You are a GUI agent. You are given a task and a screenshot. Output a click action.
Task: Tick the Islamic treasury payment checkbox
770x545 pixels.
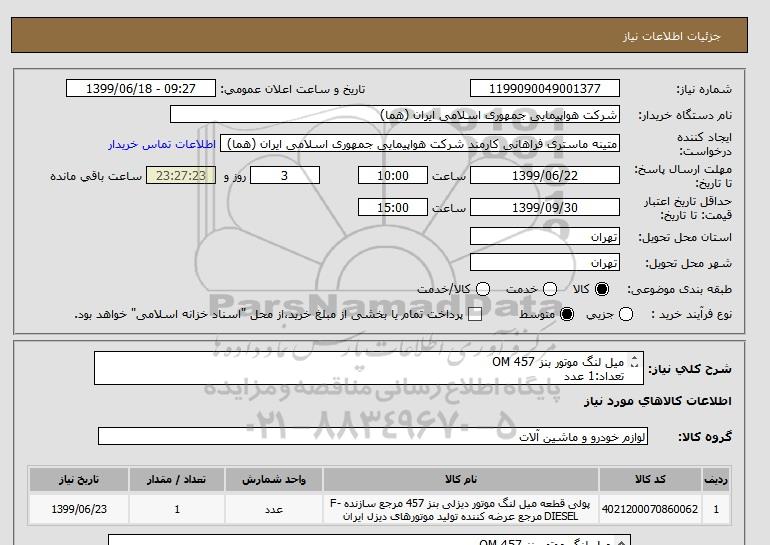[x=475, y=315]
